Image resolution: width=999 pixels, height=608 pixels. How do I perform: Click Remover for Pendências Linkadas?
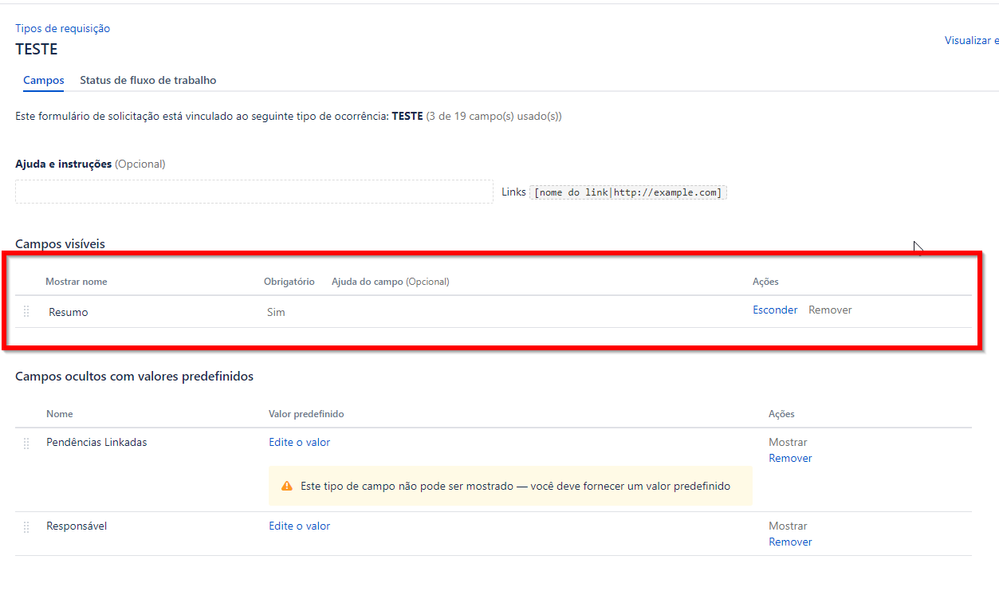point(790,458)
